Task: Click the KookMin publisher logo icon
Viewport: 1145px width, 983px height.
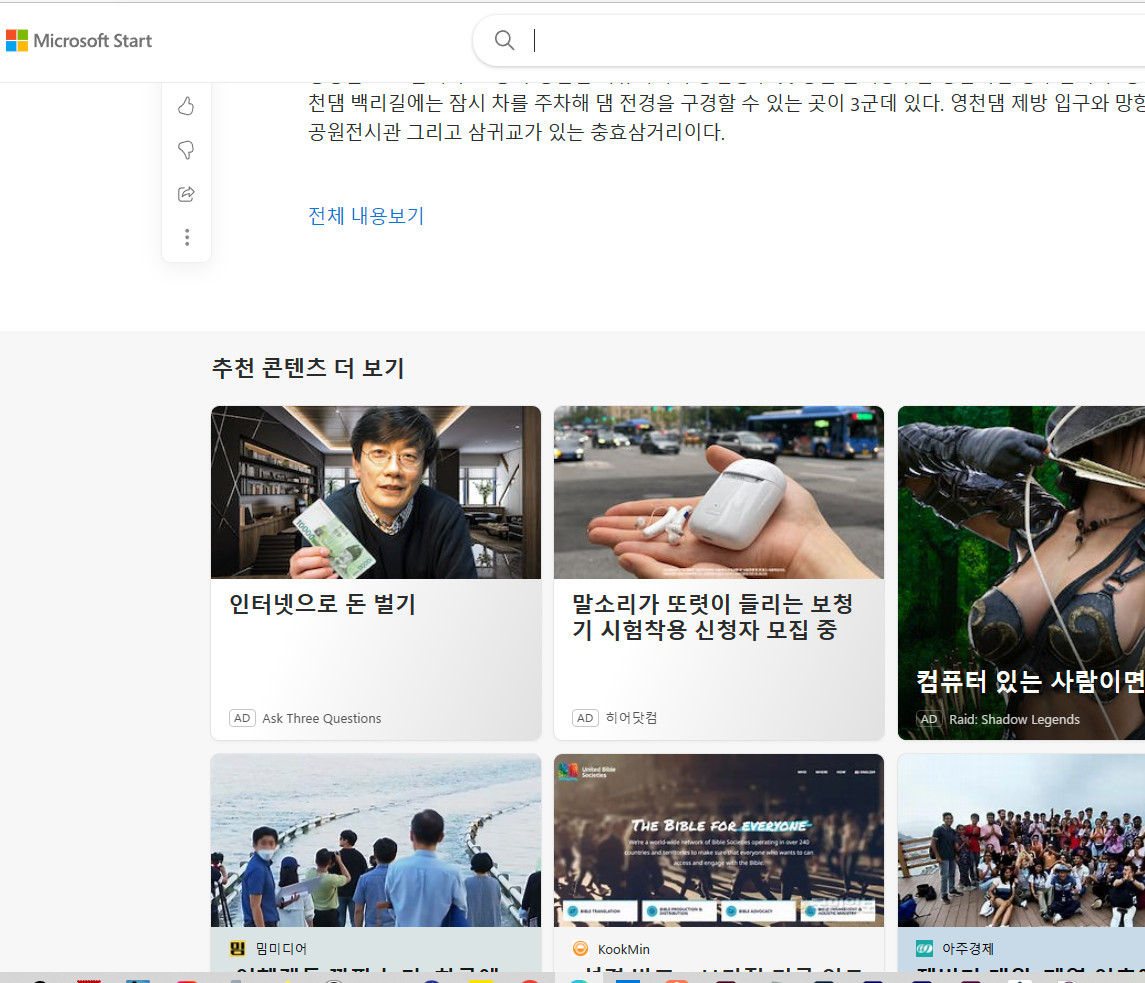Action: pos(581,949)
